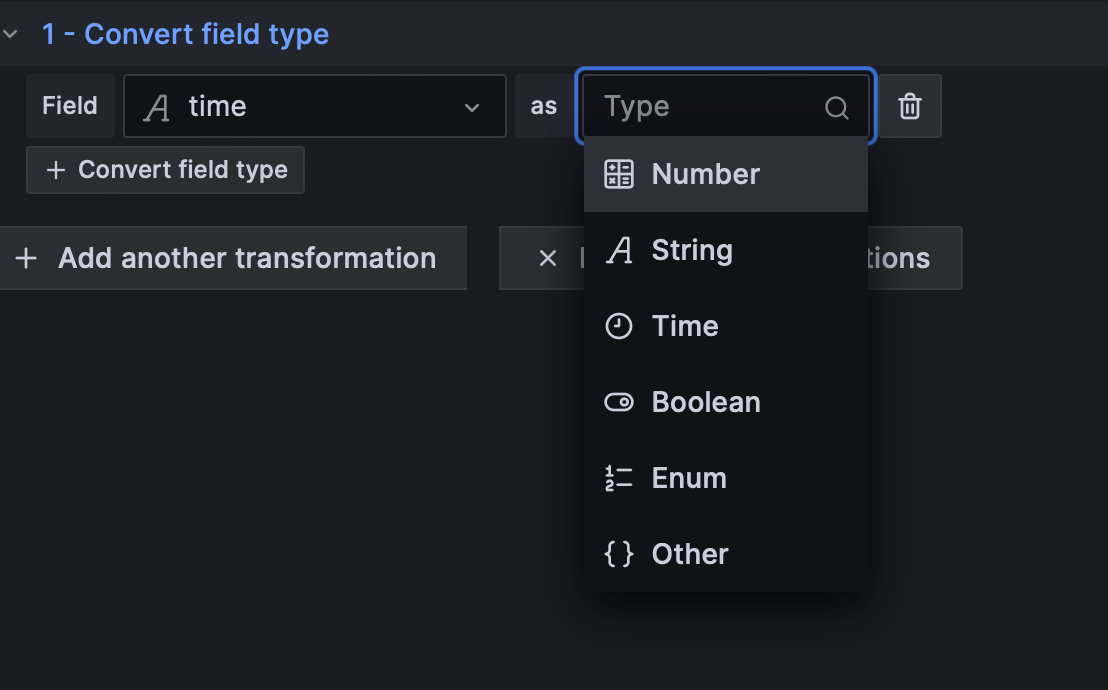
Task: Choose String from the type list
Action: 692,250
